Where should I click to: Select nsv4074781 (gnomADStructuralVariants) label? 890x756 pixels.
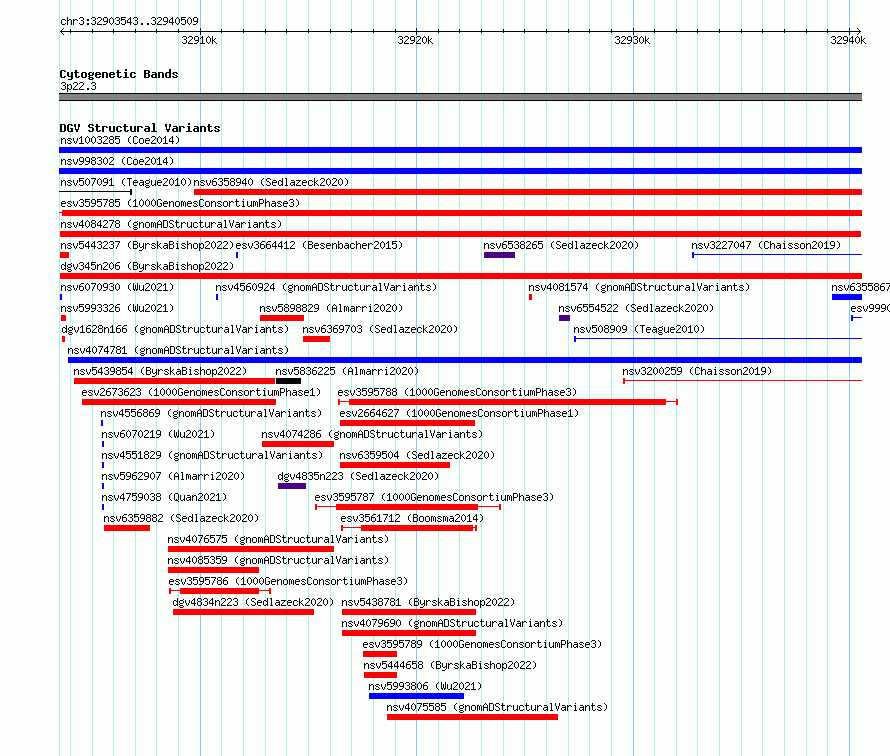click(178, 350)
